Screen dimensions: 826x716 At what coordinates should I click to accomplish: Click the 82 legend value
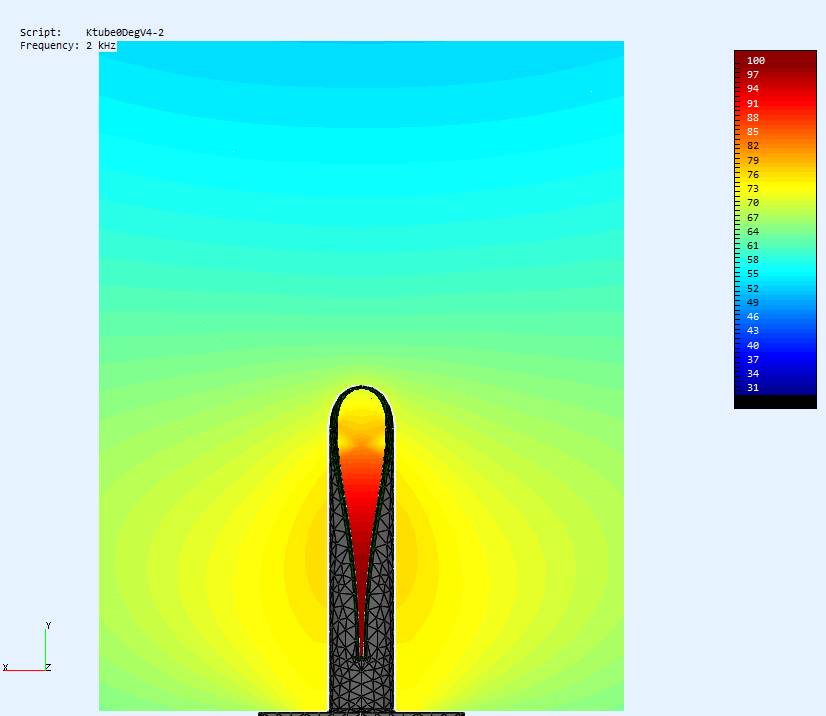[753, 146]
